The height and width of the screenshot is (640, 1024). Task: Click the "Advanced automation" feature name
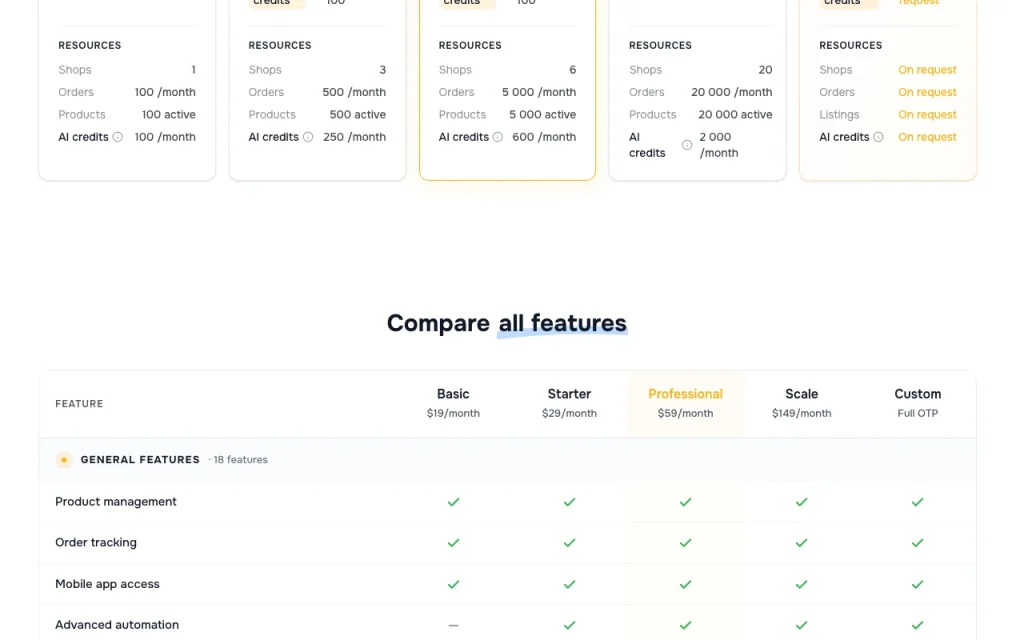pyautogui.click(x=117, y=625)
